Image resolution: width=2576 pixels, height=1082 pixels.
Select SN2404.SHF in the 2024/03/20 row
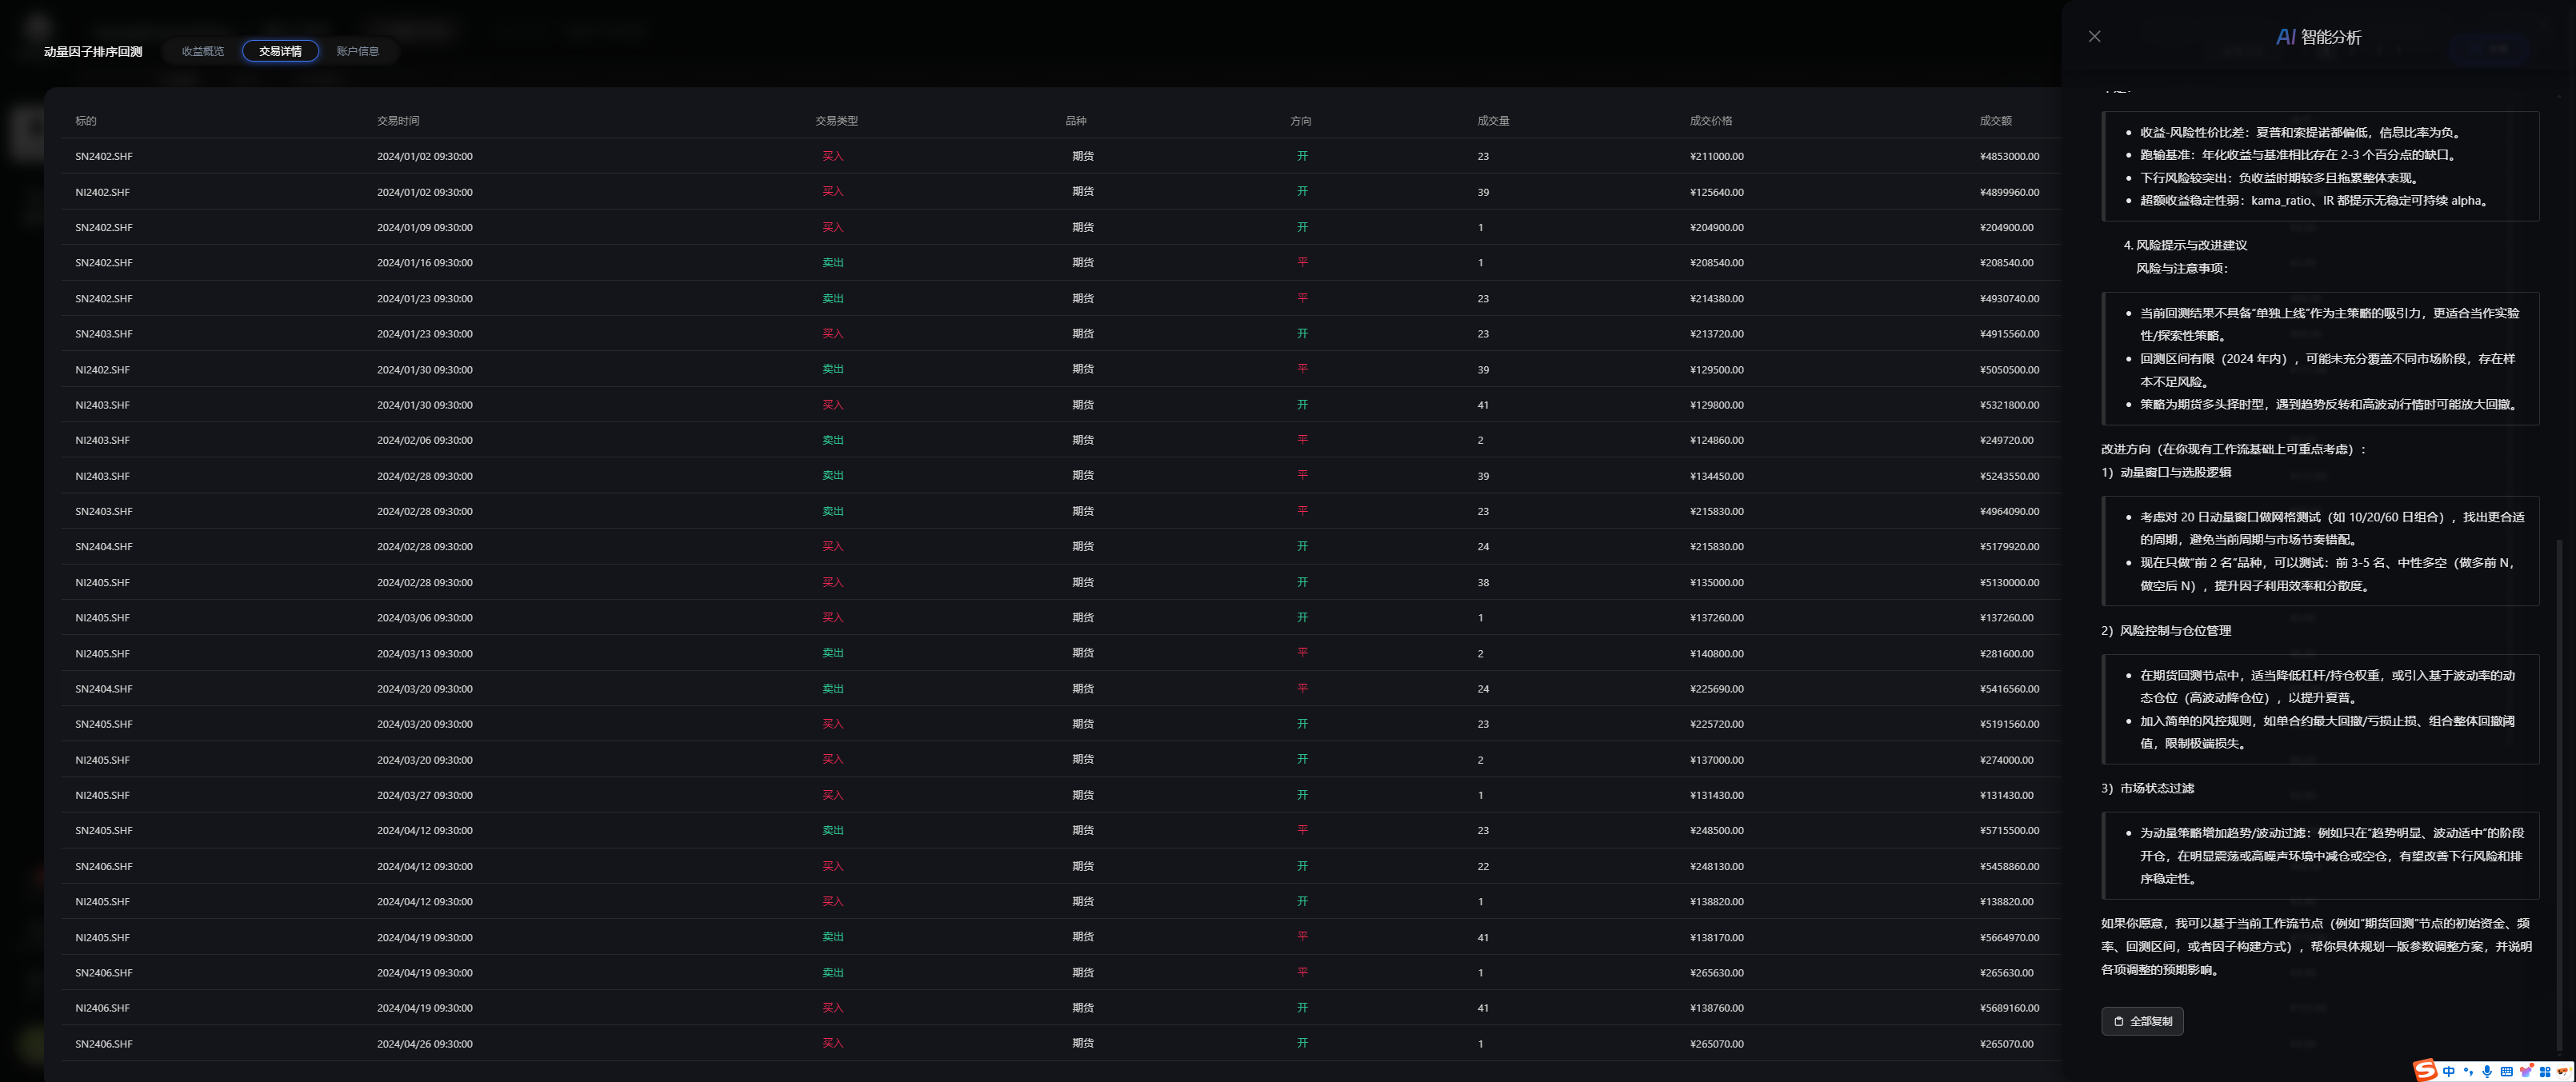104,689
